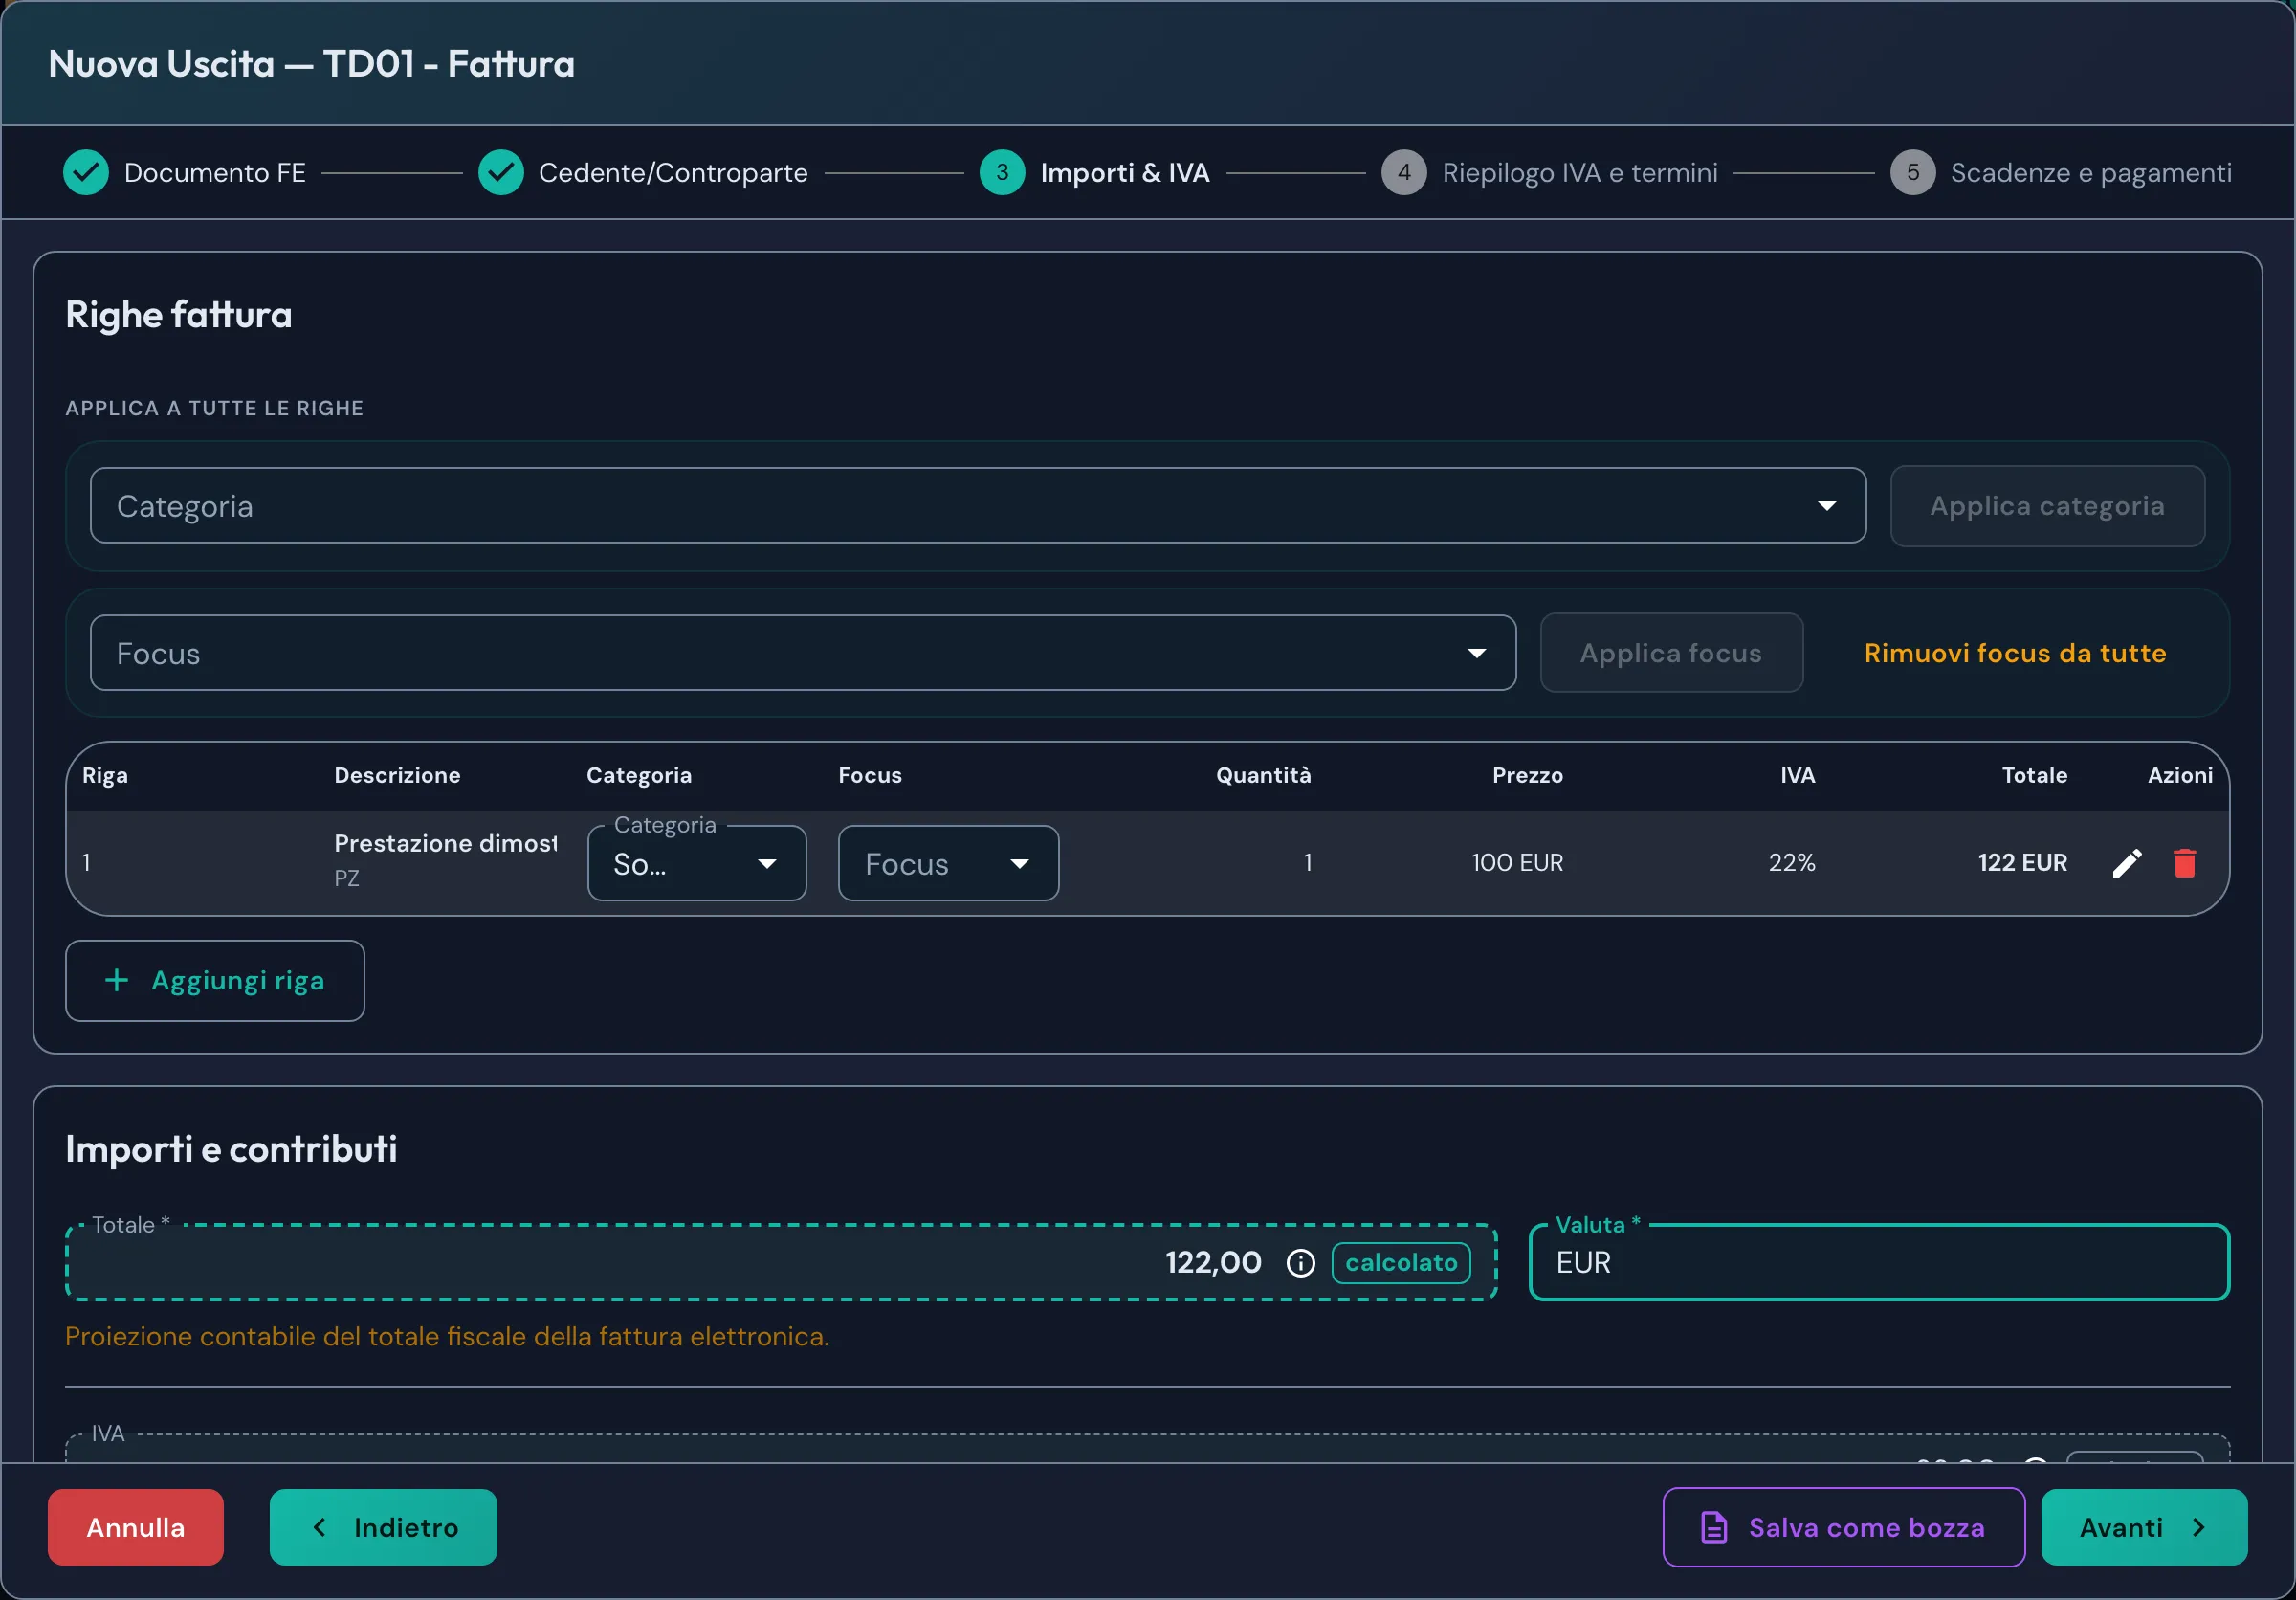Image resolution: width=2296 pixels, height=1600 pixels.
Task: Go back with Indietro button
Action: [383, 1528]
